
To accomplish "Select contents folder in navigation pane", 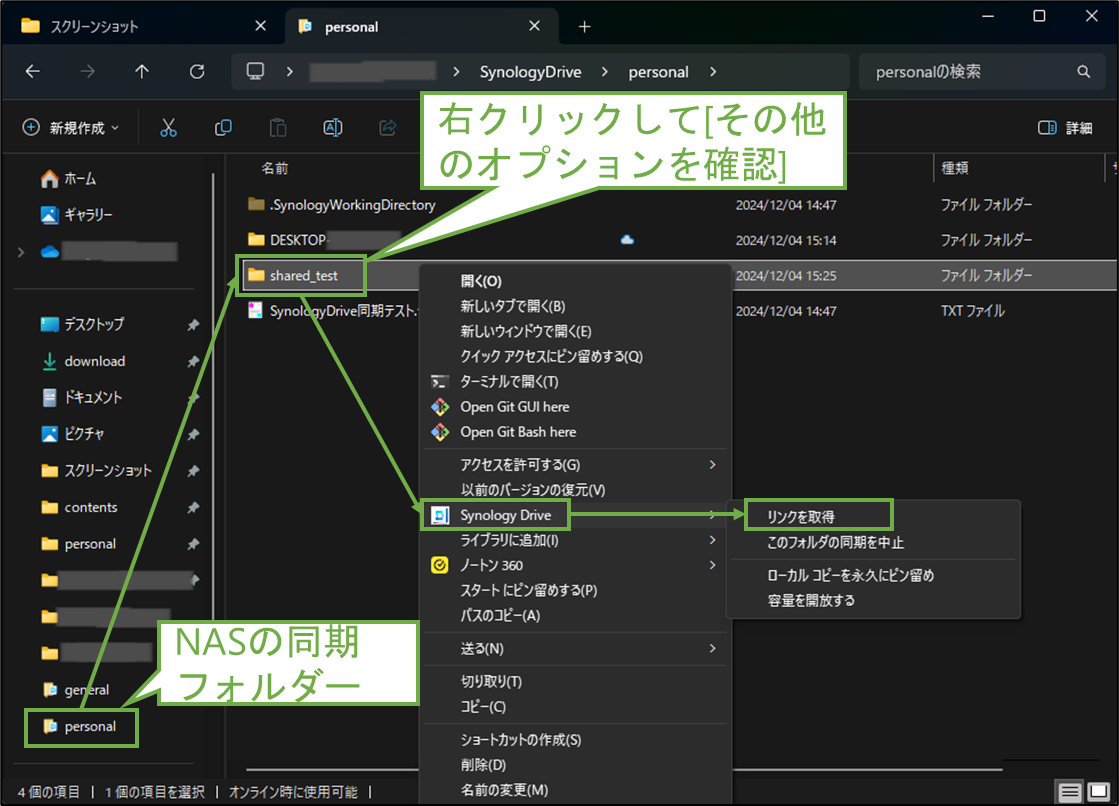I will 79,508.
